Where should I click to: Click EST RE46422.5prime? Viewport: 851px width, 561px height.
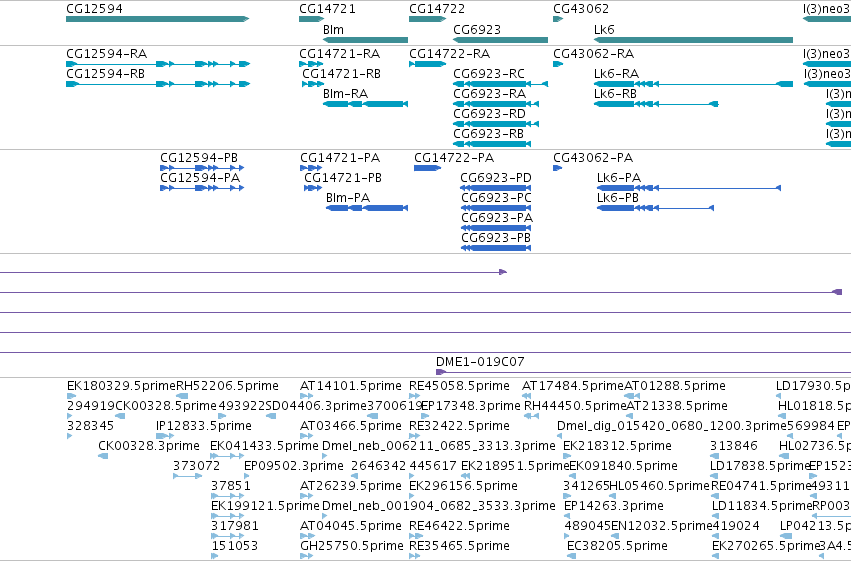[x=415, y=537]
